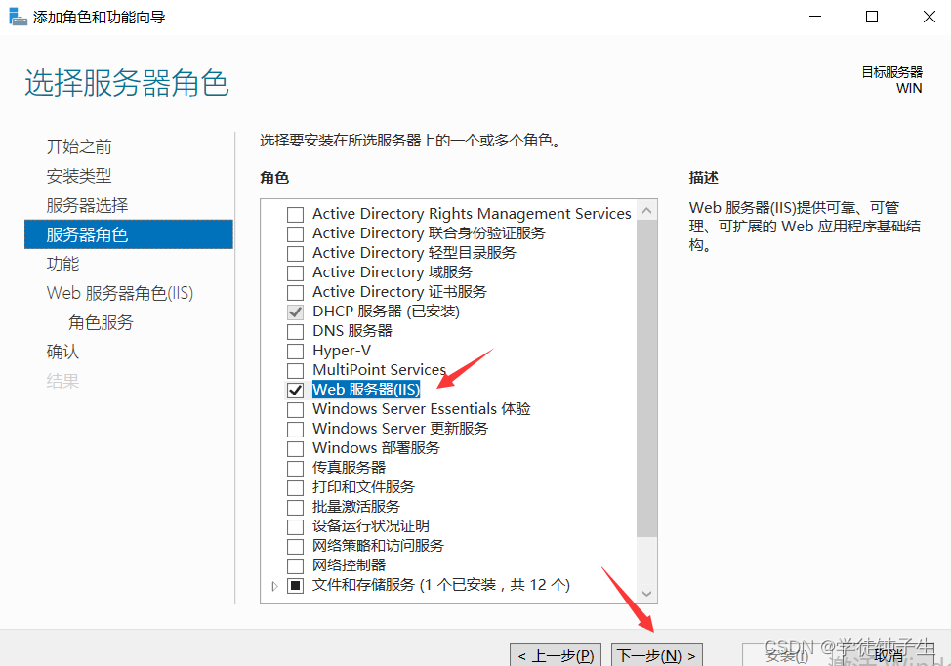This screenshot has width=951, height=666.
Task: Select the MultiPoint Services label
Action: click(379, 369)
